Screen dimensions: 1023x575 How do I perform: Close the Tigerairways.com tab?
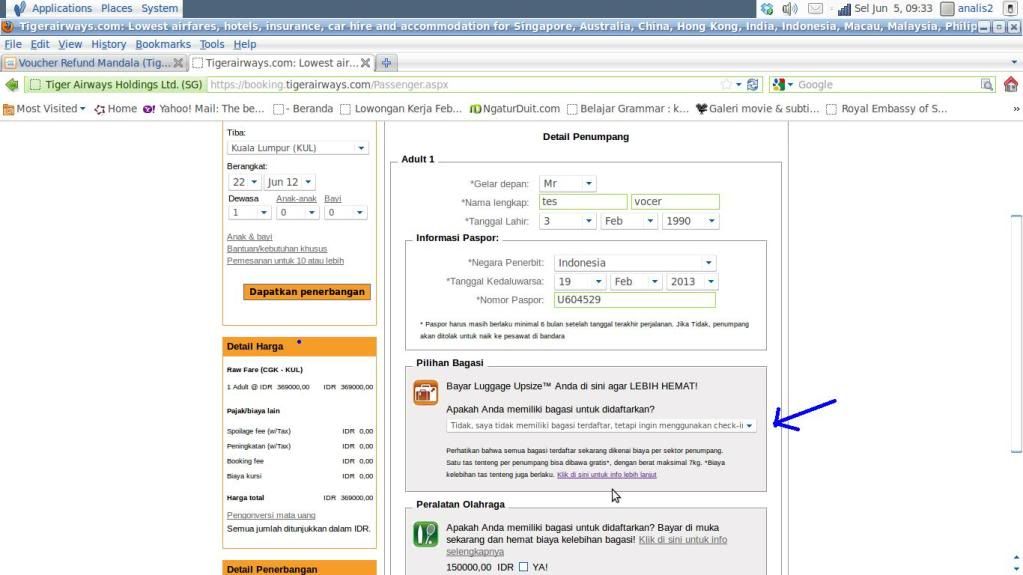click(x=365, y=63)
